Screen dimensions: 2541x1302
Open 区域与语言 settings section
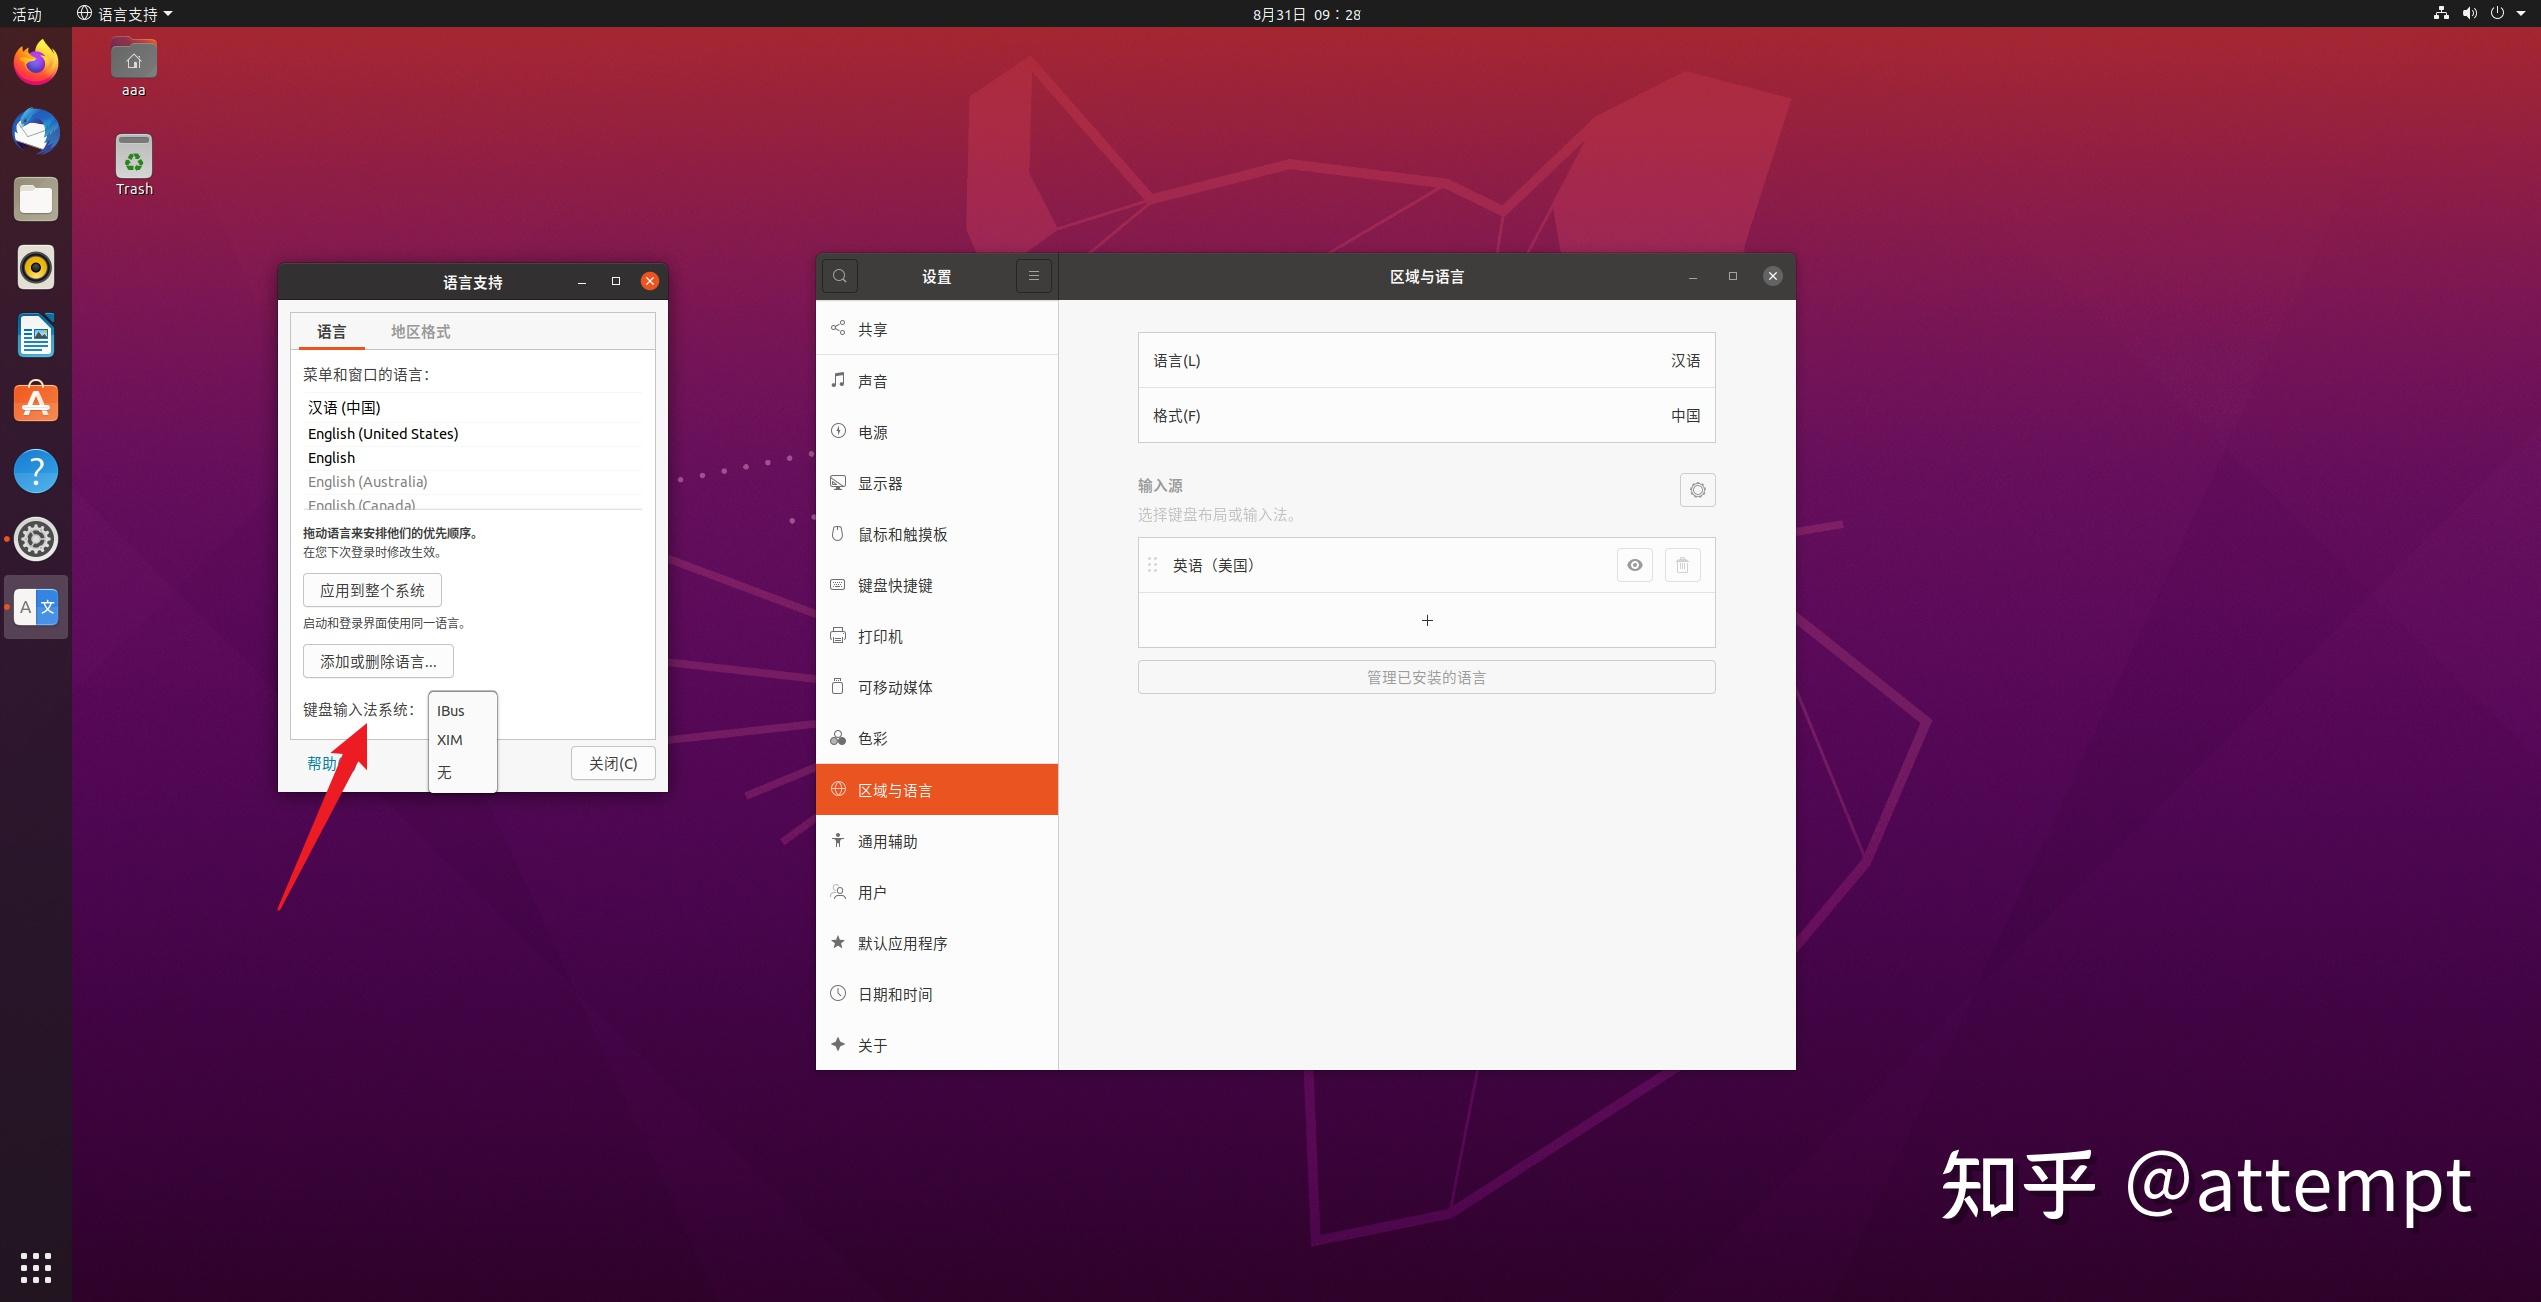pyautogui.click(x=936, y=789)
